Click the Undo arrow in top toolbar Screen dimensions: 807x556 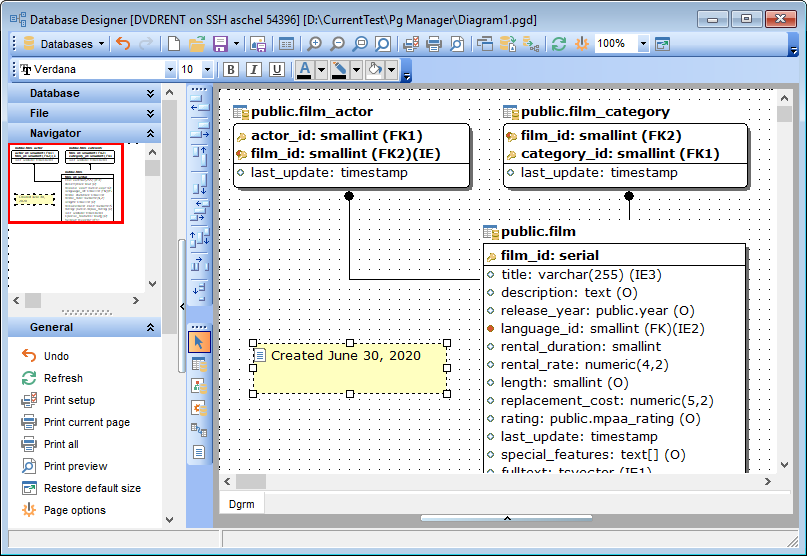coord(123,44)
